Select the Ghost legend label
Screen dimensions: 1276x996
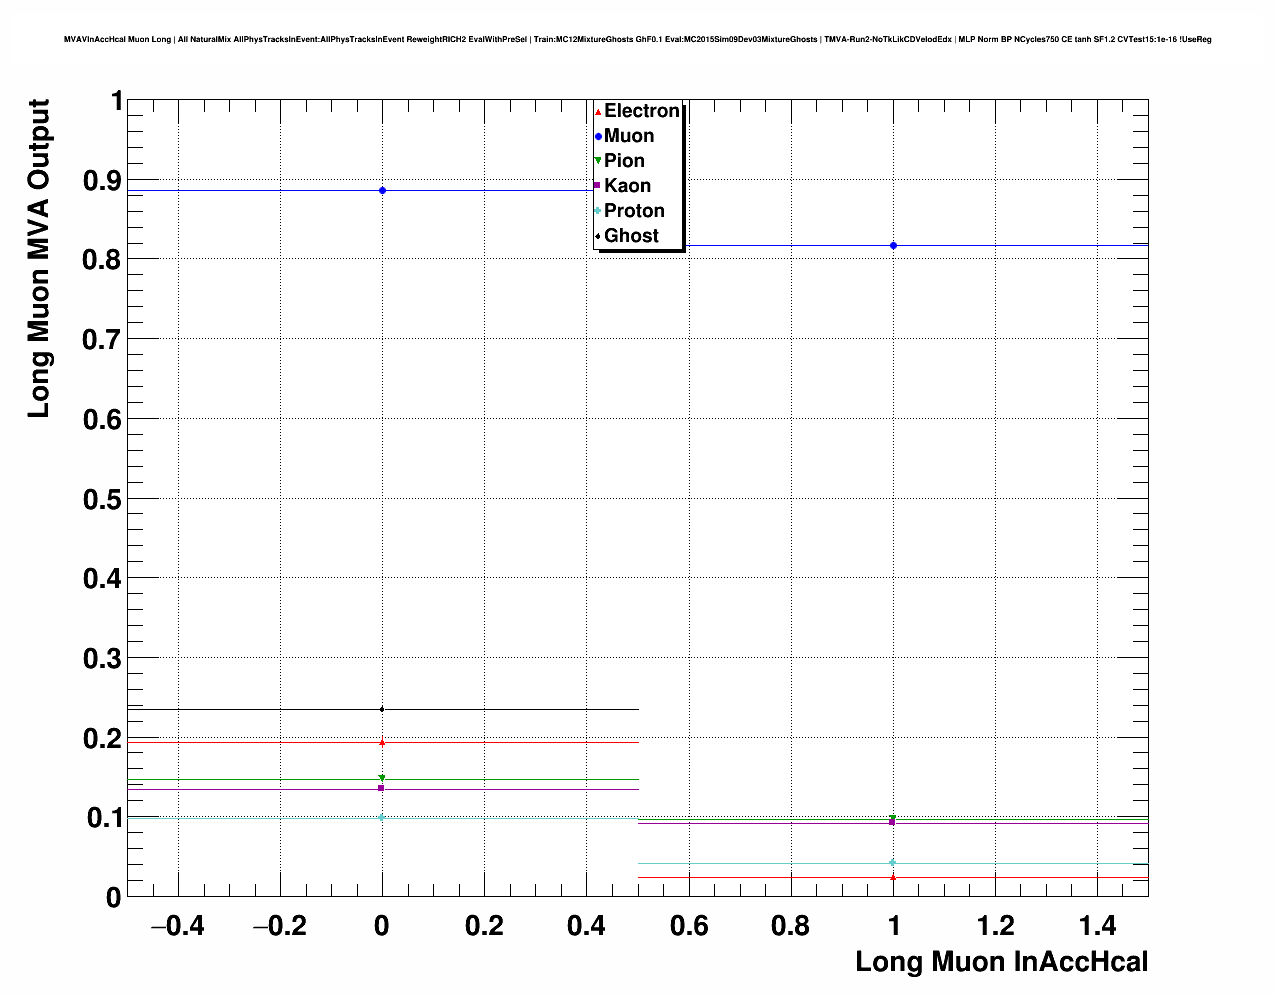pyautogui.click(x=631, y=236)
